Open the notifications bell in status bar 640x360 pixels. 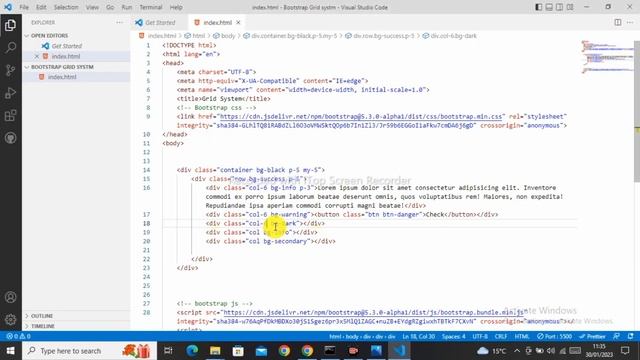[x=631, y=336]
